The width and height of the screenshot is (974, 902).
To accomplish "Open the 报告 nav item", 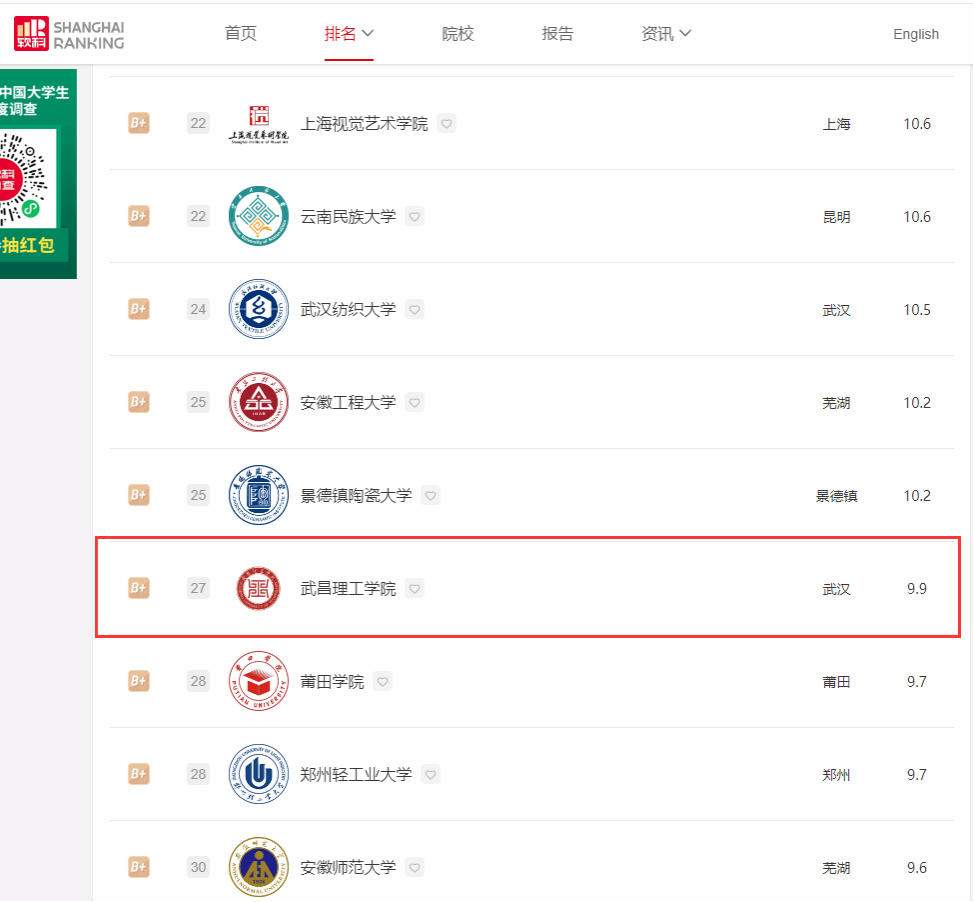I will point(557,34).
